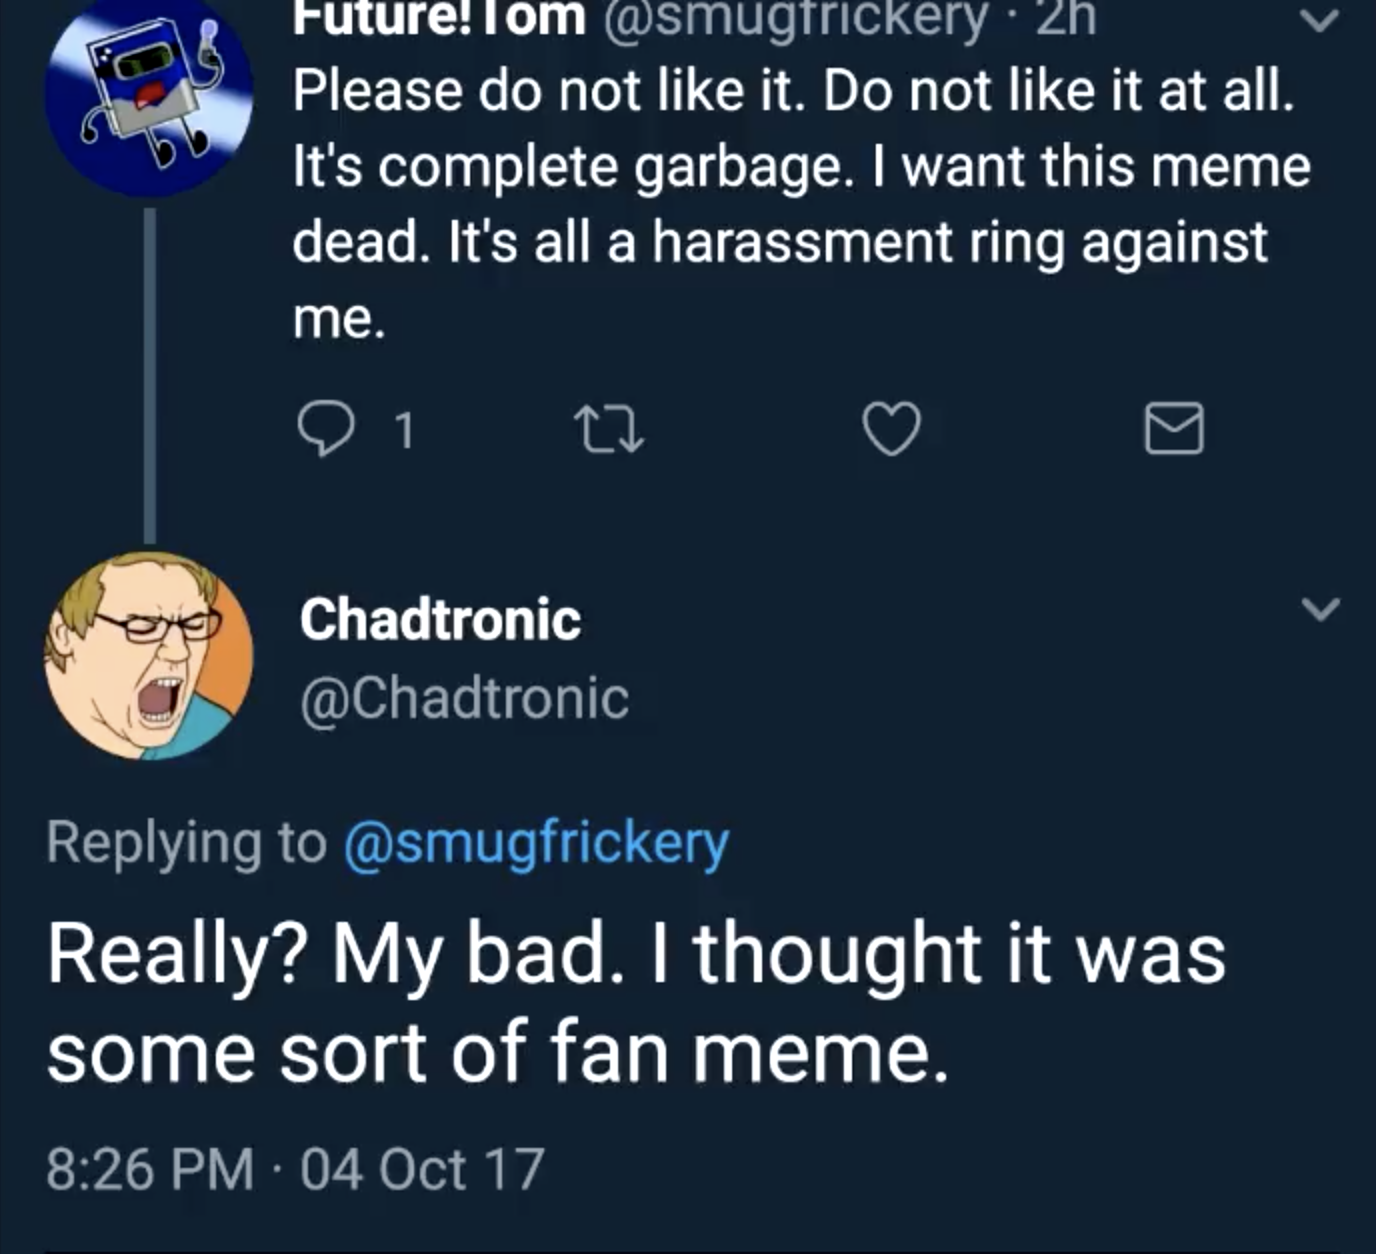Viewport: 1376px width, 1254px height.
Task: Follow the Replying to @smugfrickery link
Action: [536, 843]
